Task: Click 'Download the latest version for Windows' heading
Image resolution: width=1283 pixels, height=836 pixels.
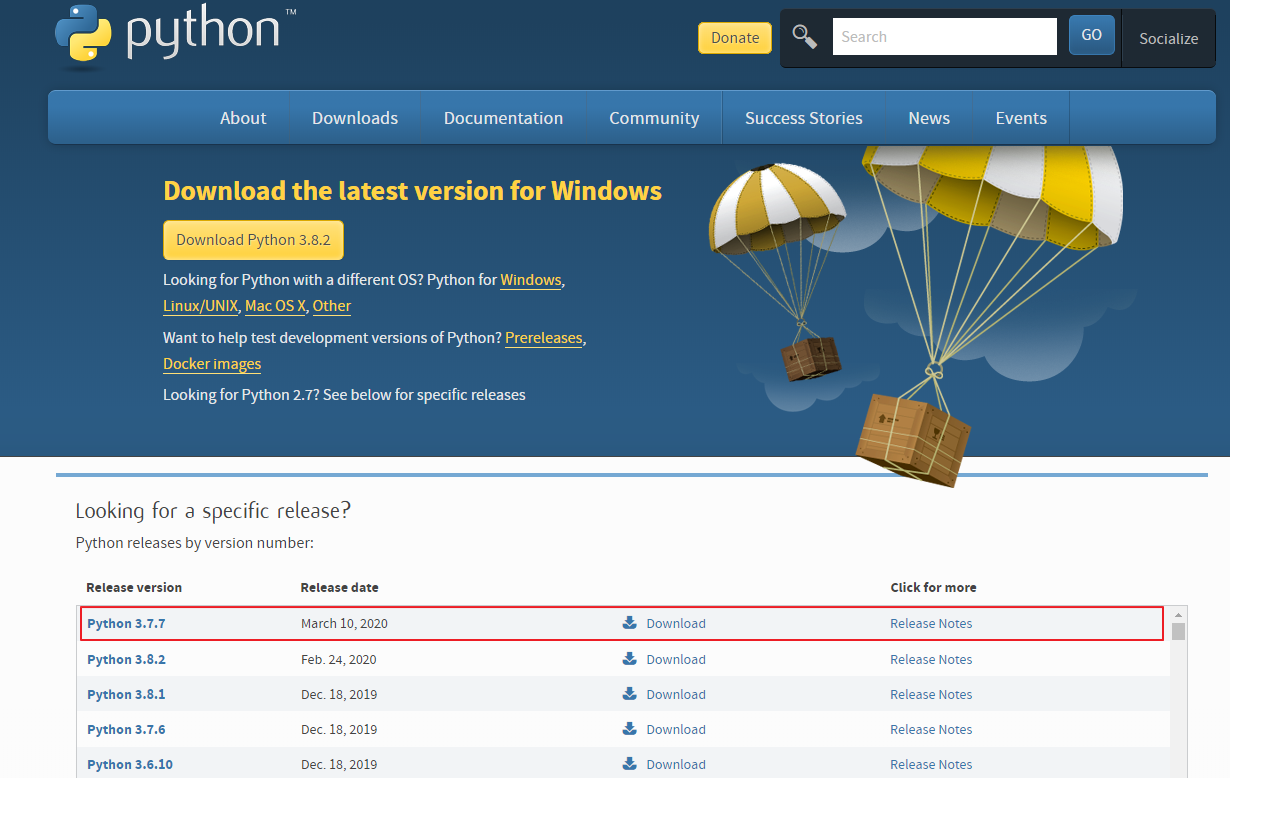Action: pyautogui.click(x=412, y=191)
